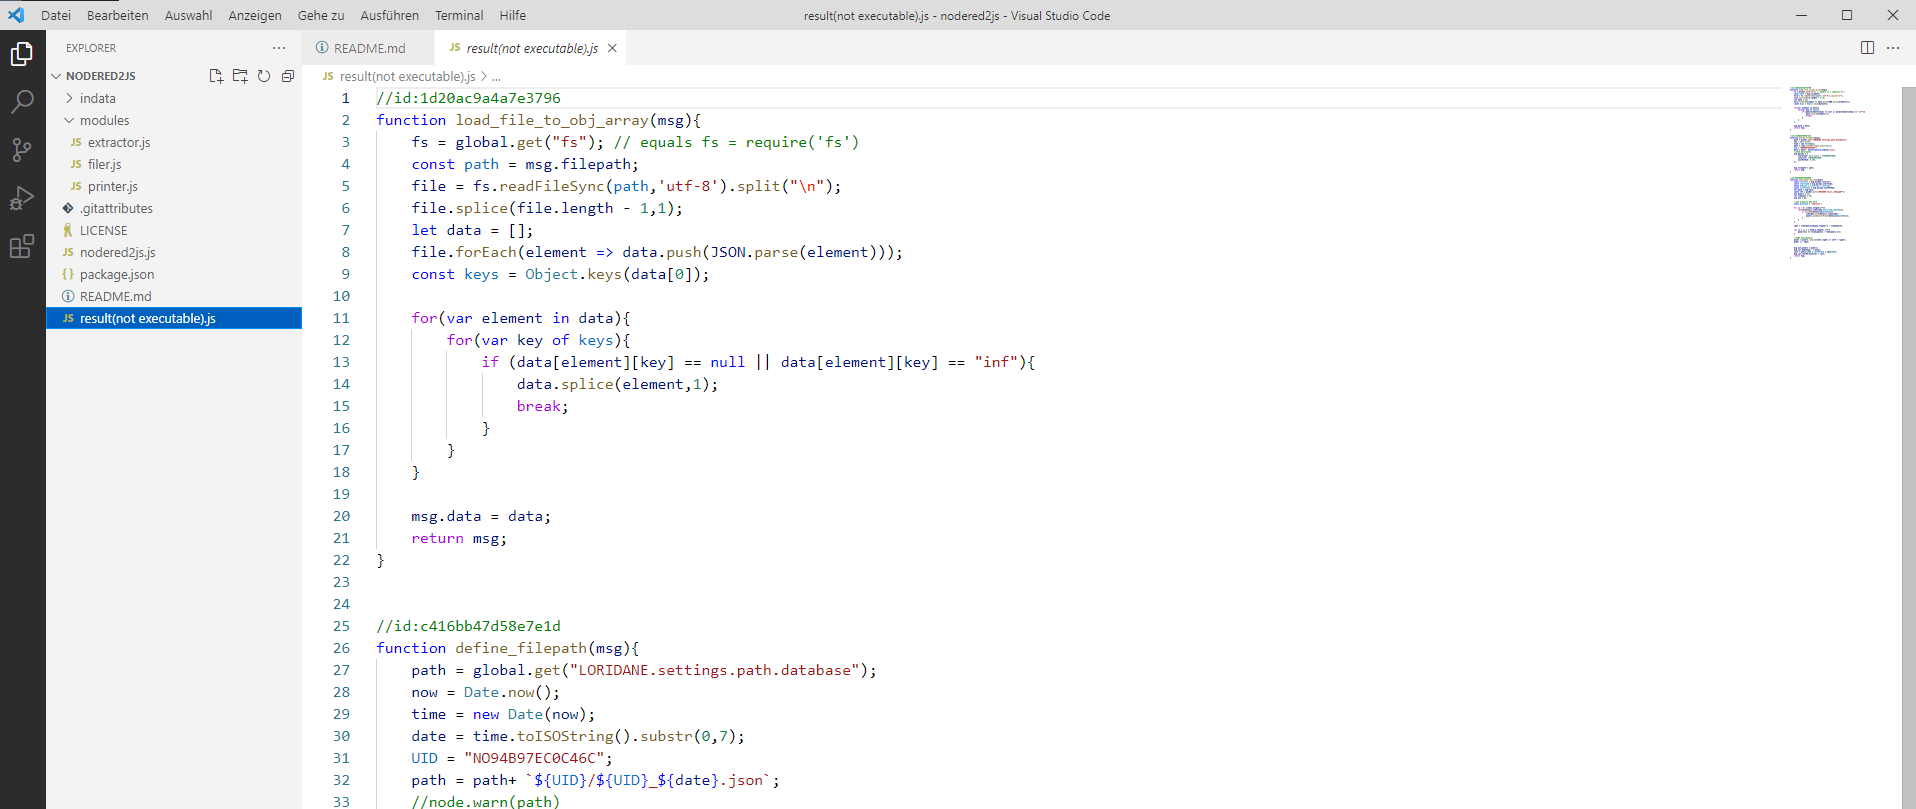Close the result(not executable).js tab
The height and width of the screenshot is (809, 1916).
click(612, 48)
